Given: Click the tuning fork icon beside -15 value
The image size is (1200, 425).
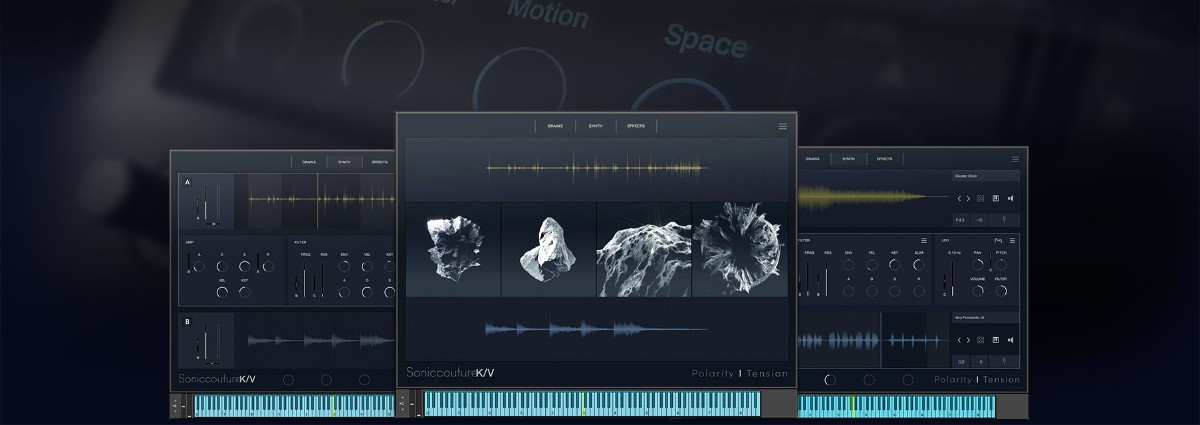Looking at the screenshot, I should tap(1004, 220).
